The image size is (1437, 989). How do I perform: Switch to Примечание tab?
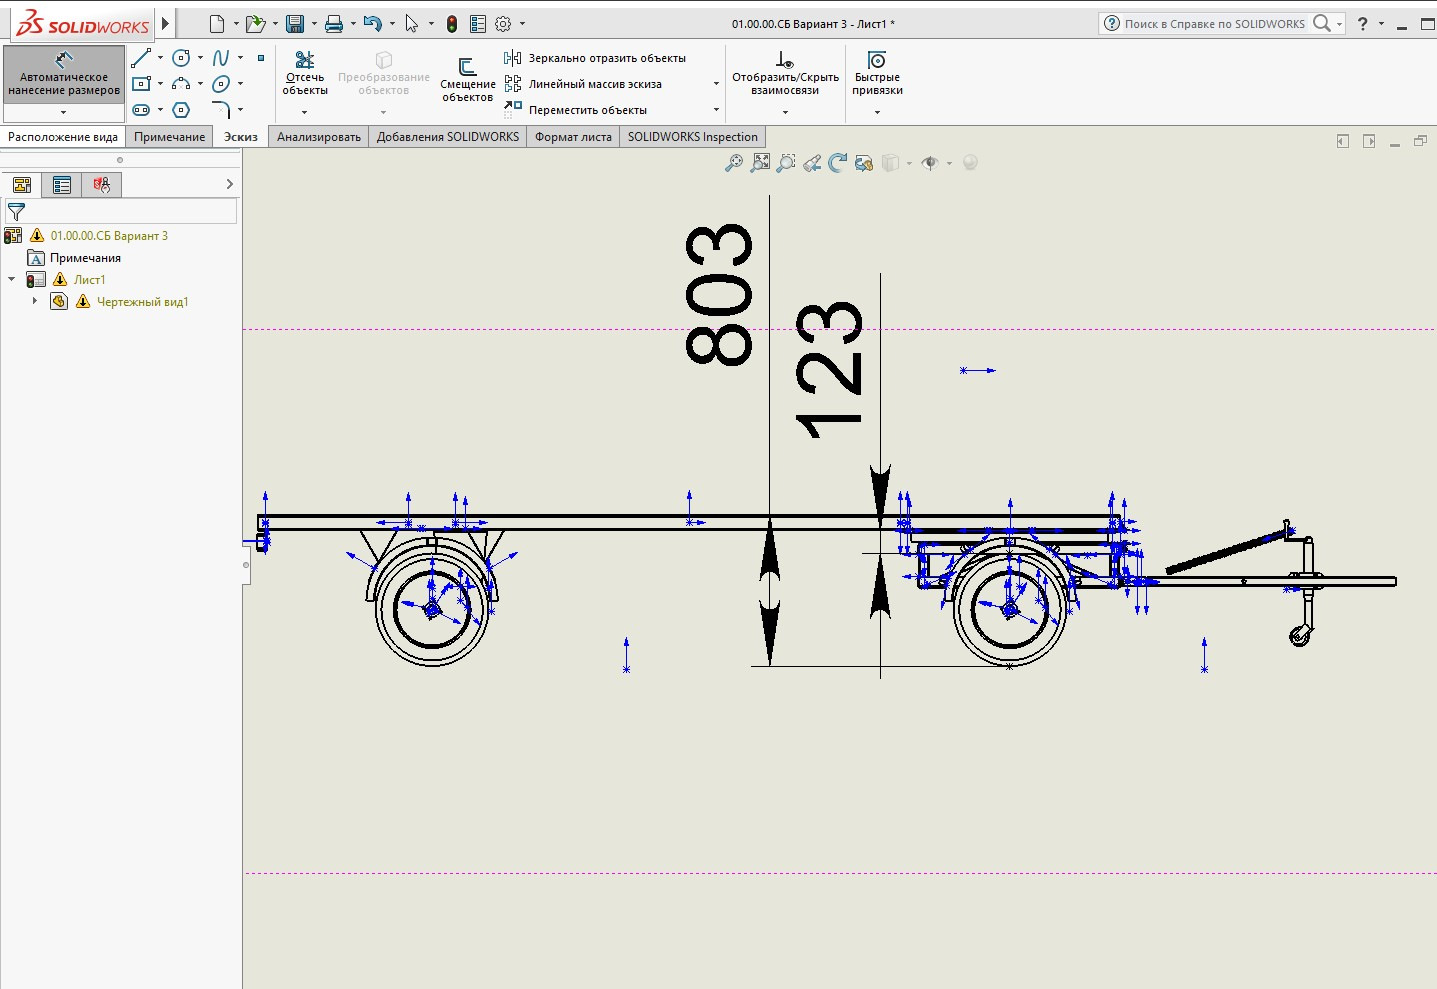[x=170, y=137]
